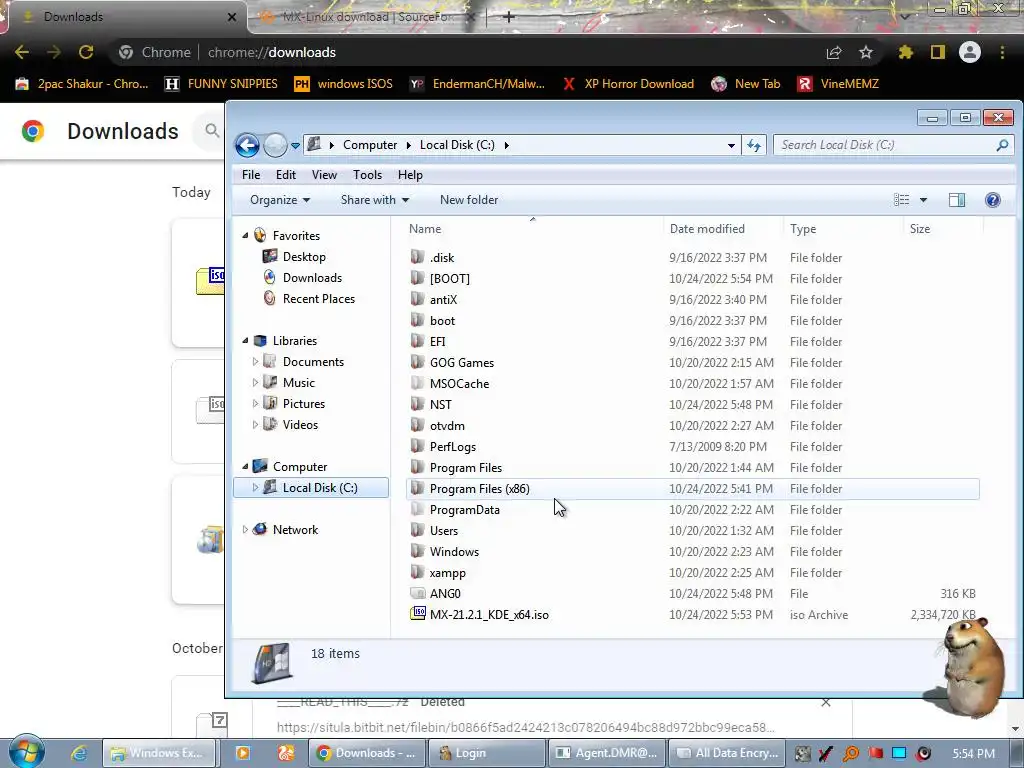Click the Size column header
Image resolution: width=1024 pixels, height=768 pixels.
click(x=920, y=229)
